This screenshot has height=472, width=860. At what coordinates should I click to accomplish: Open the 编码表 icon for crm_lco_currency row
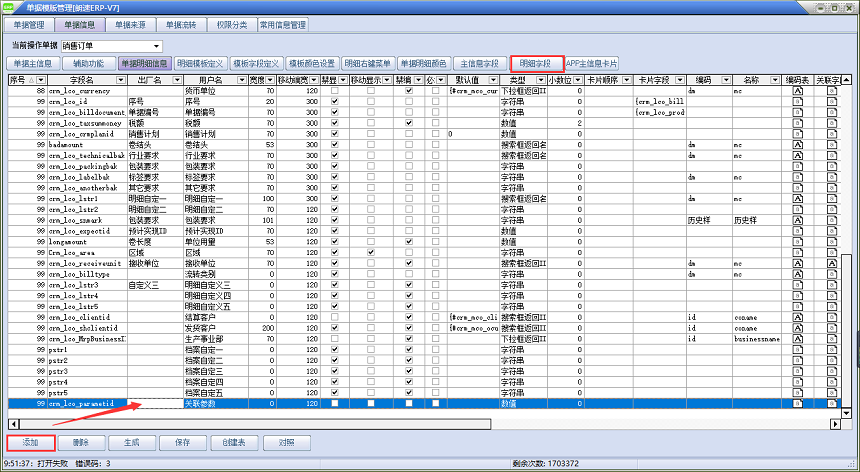(798, 91)
